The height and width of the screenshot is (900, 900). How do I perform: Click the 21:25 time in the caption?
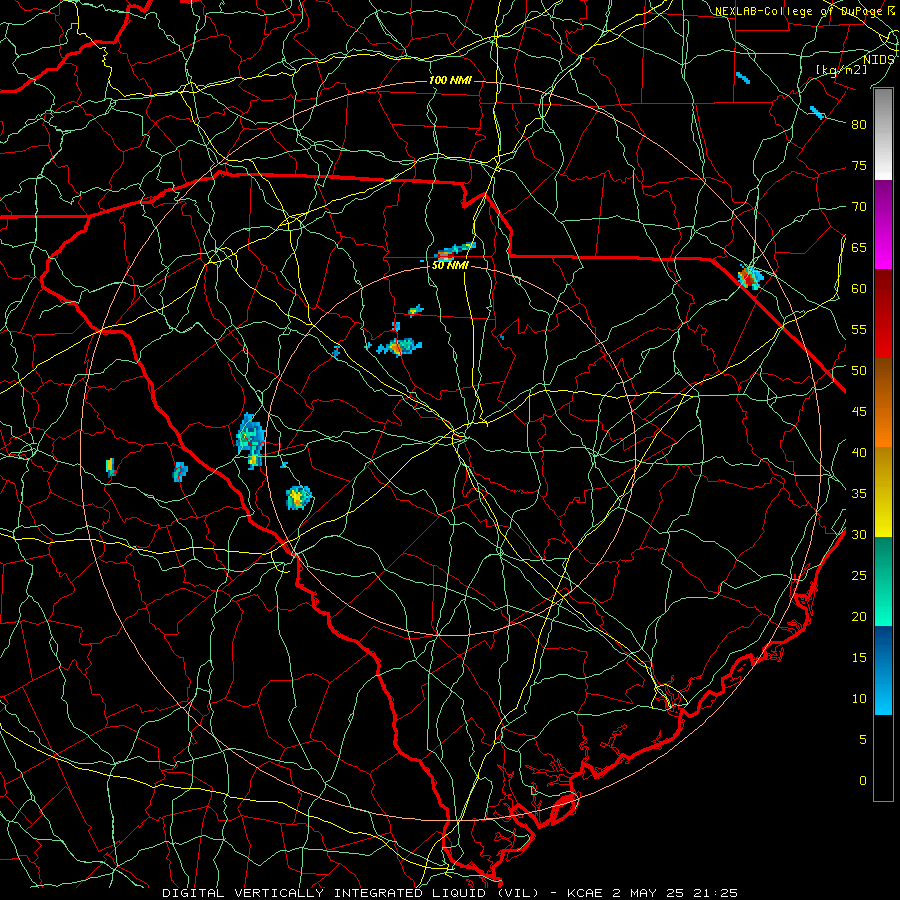[x=715, y=893]
